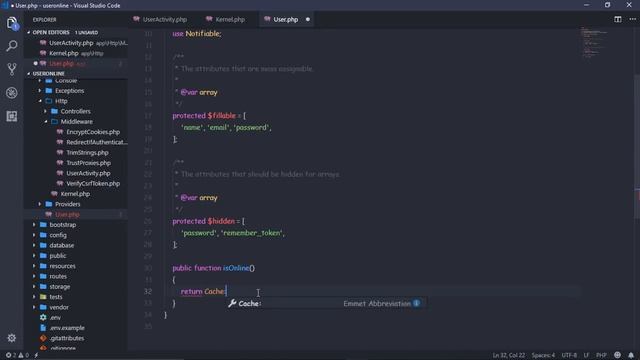The width and height of the screenshot is (640, 360).
Task: Click the Ln 32, Col 22 status item
Action: point(509,355)
